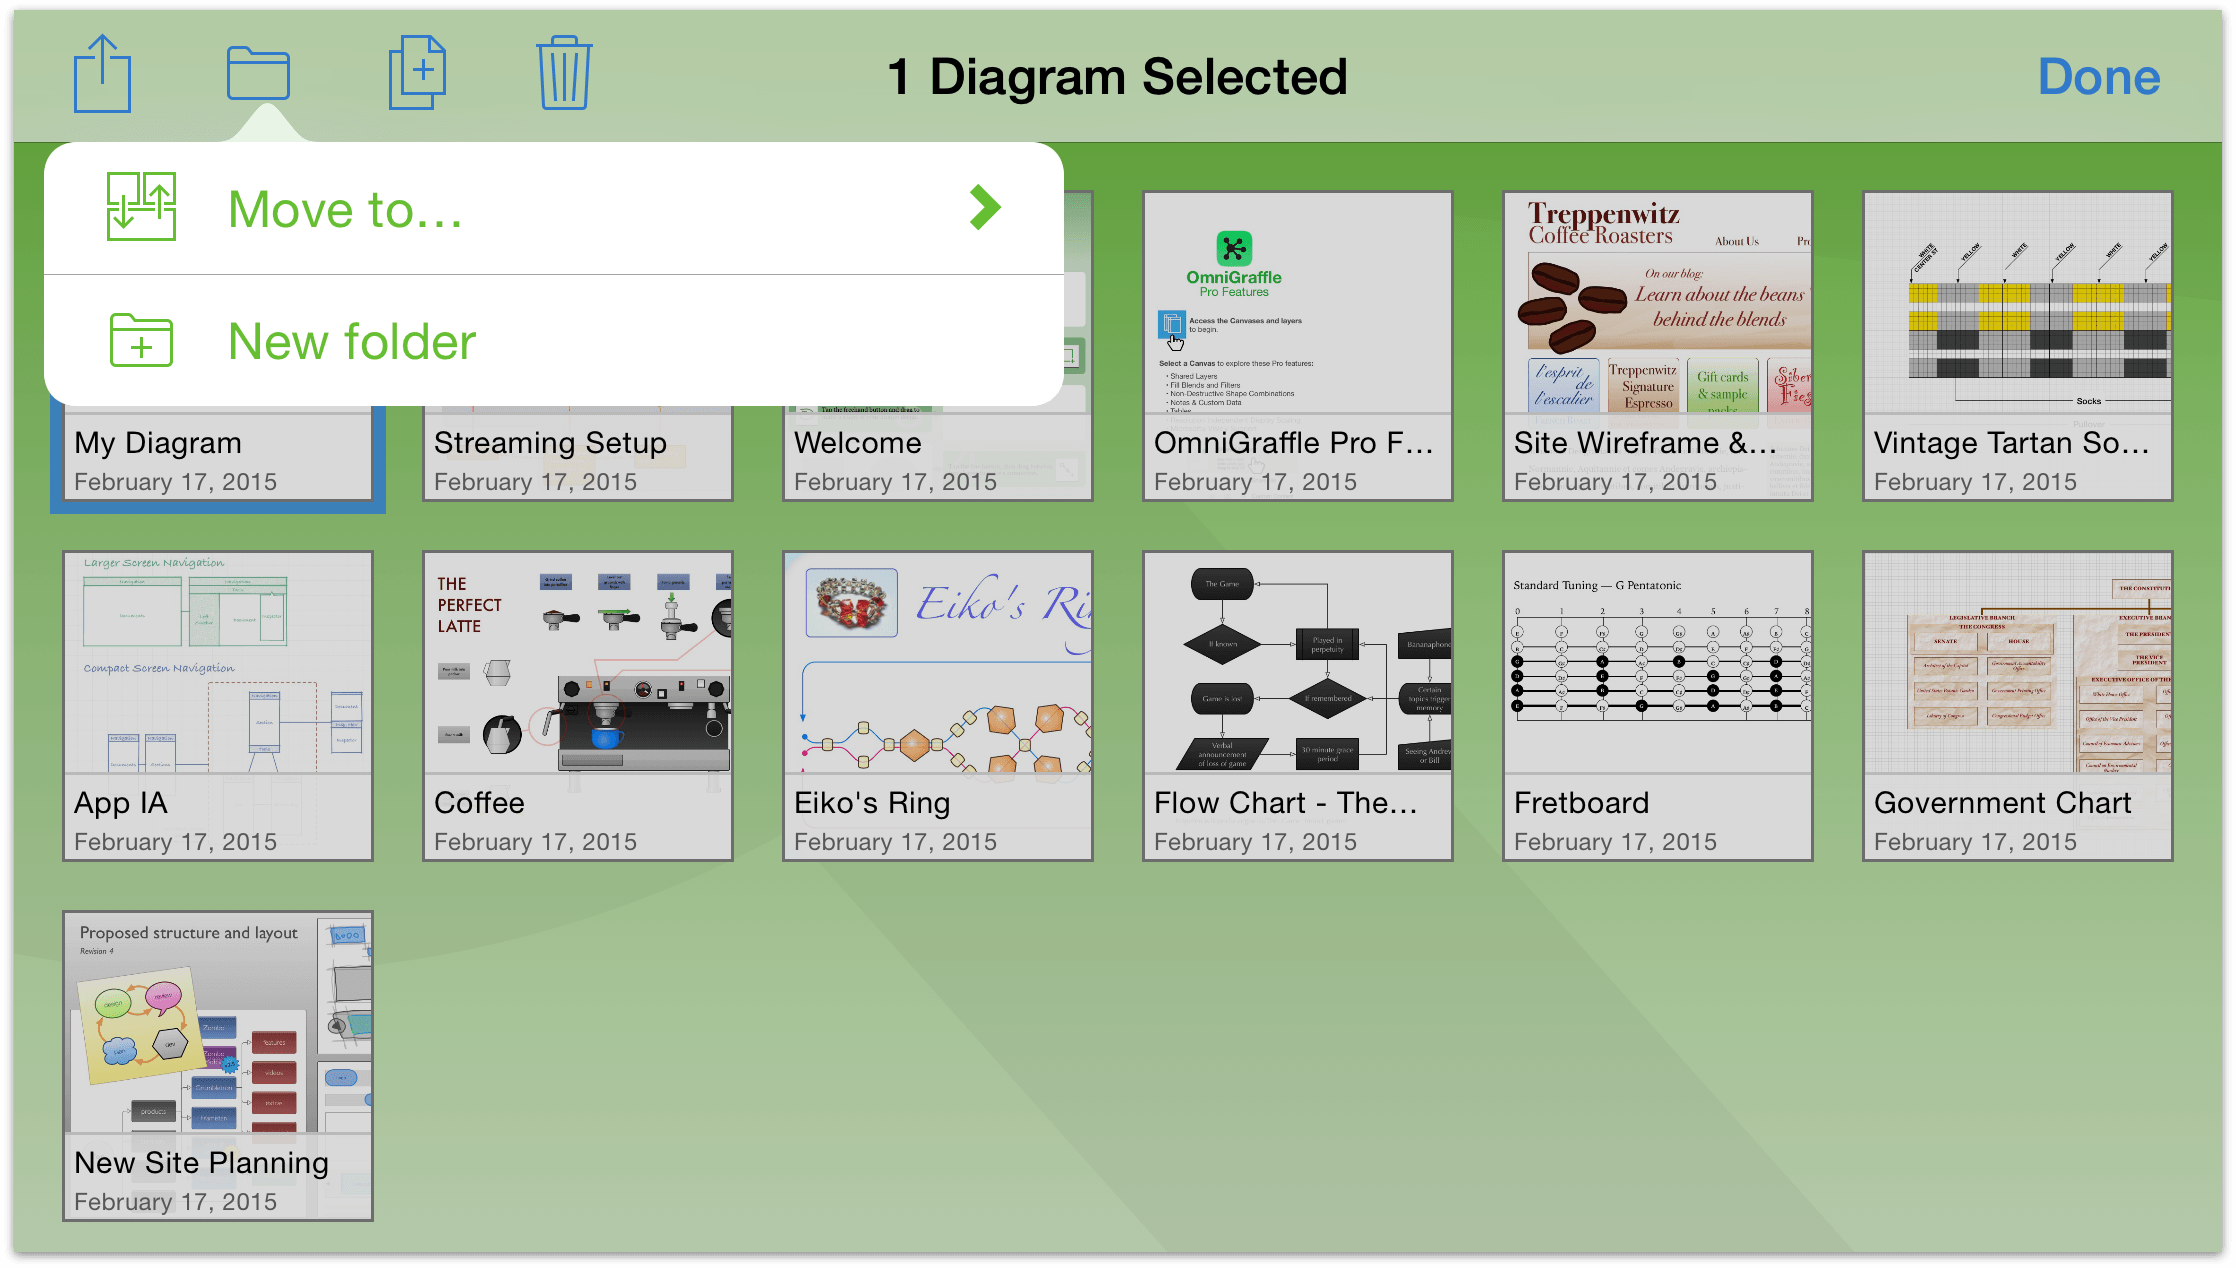Click the Move to icon in popup
The height and width of the screenshot is (1268, 2236).
point(143,209)
